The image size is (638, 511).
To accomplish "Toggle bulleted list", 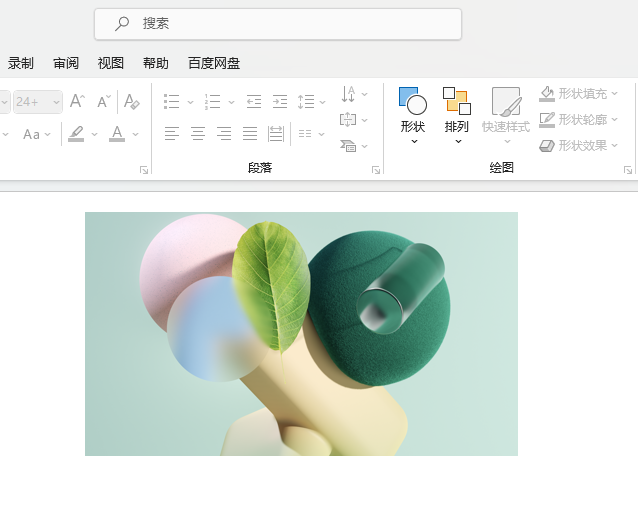I will [x=171, y=102].
